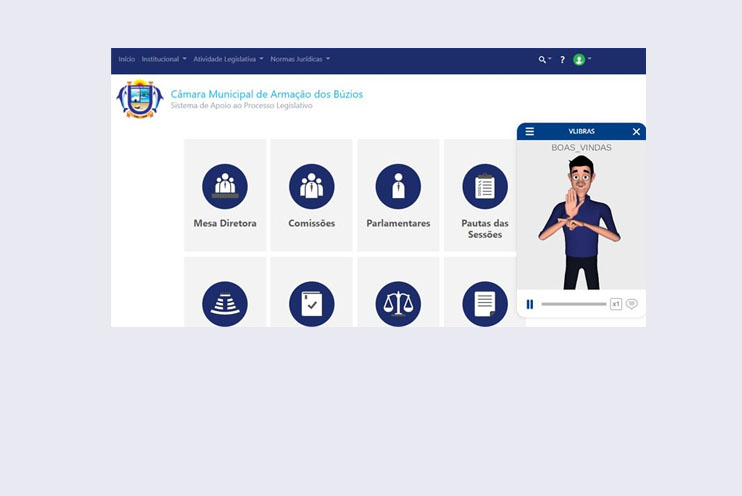The height and width of the screenshot is (496, 742).
Task: Open the Mesa Diretora icon
Action: pyautogui.click(x=225, y=186)
